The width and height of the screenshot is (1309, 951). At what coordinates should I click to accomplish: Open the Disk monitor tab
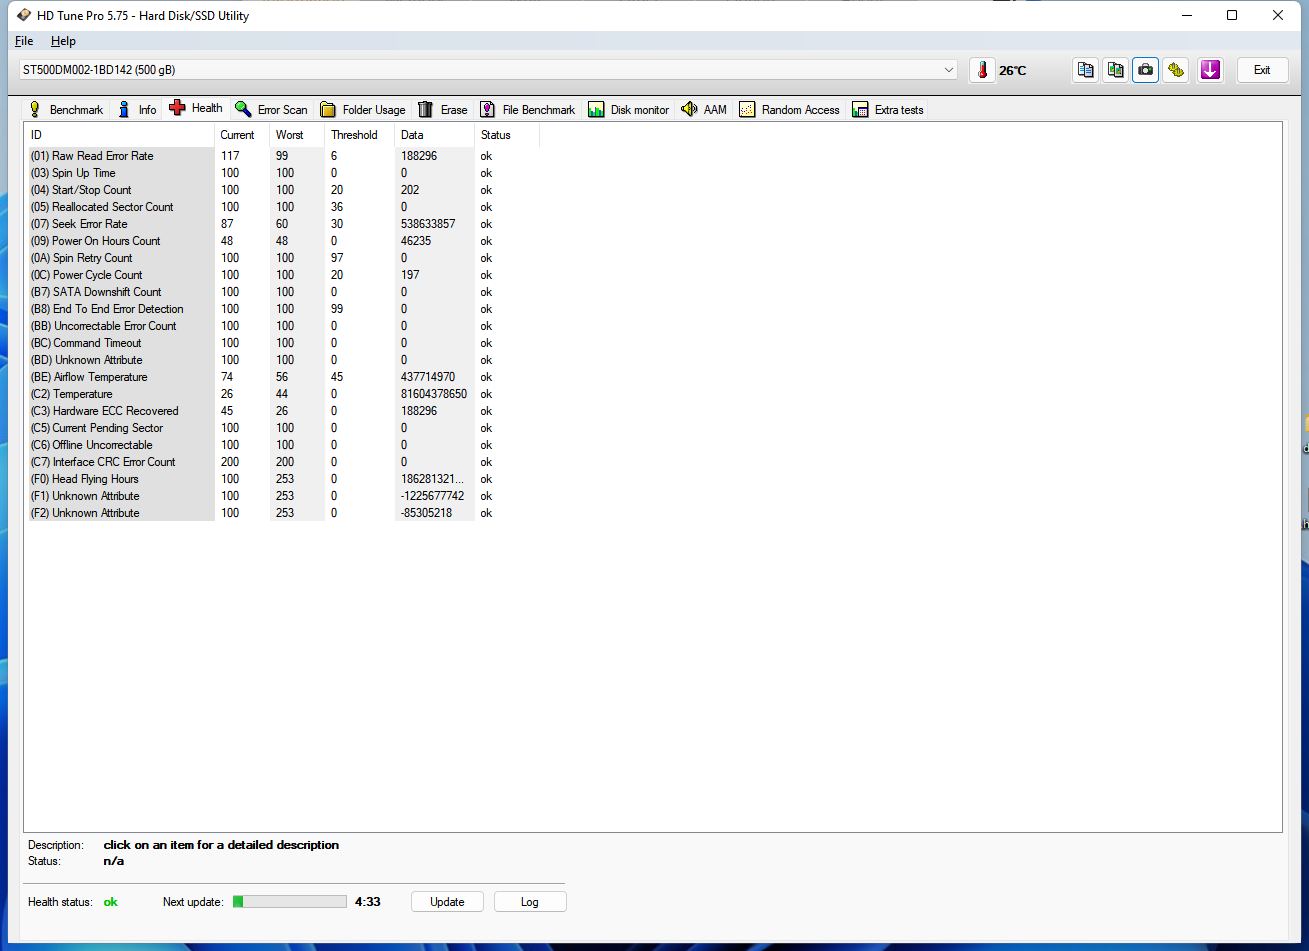pyautogui.click(x=629, y=110)
